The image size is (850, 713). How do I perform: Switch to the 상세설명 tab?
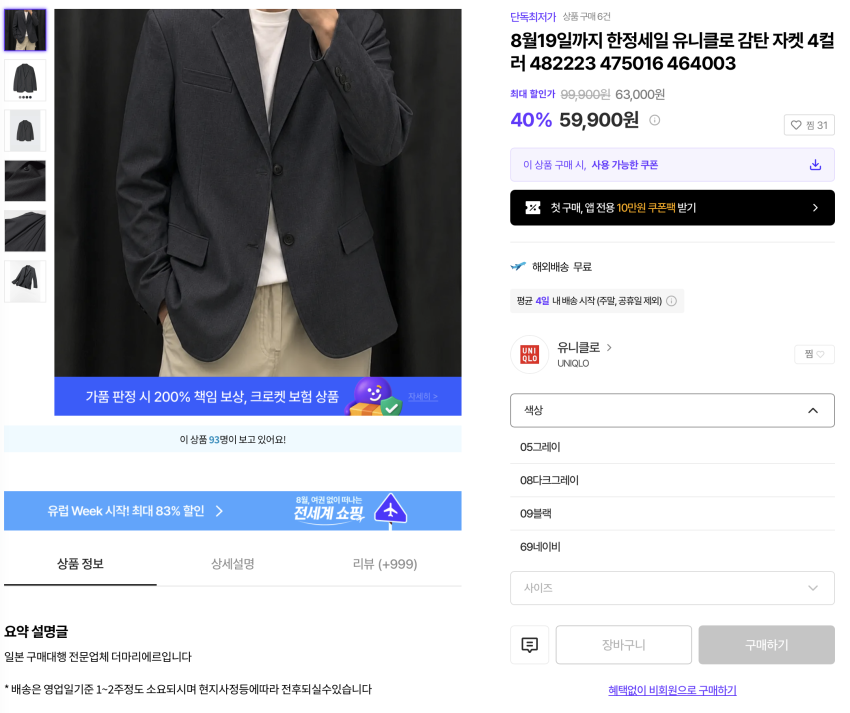pyautogui.click(x=233, y=564)
